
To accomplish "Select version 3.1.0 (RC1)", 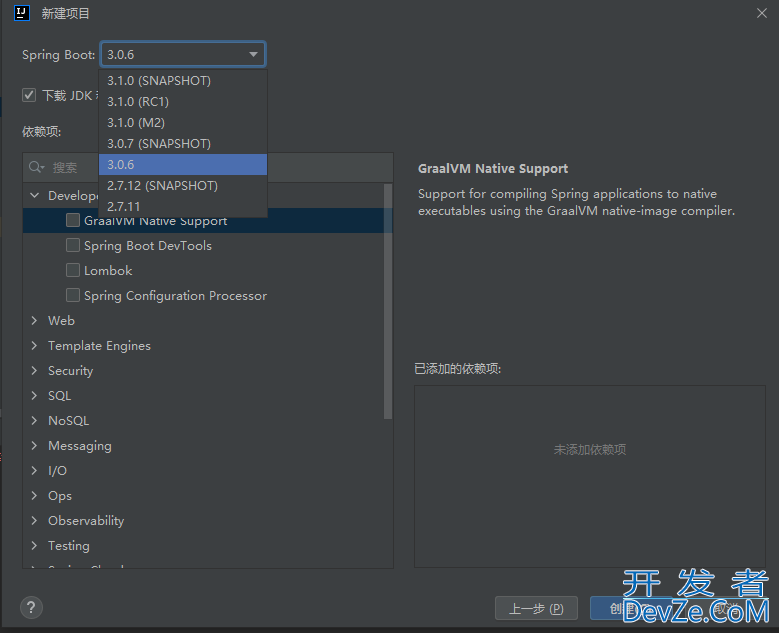I will (x=183, y=101).
